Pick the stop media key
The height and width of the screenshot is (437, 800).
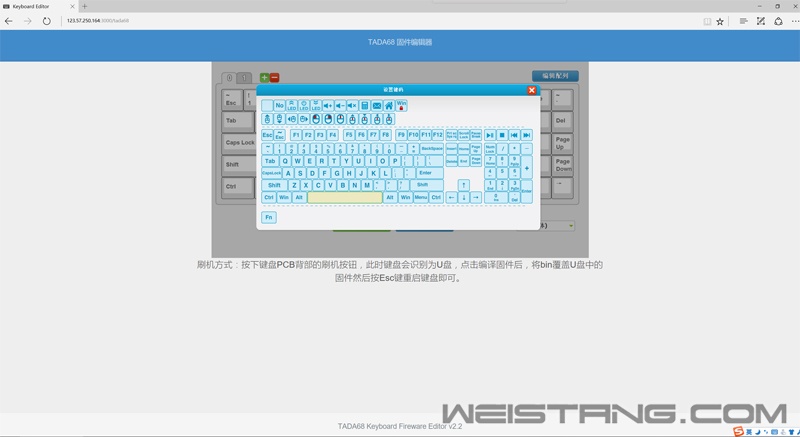click(502, 135)
